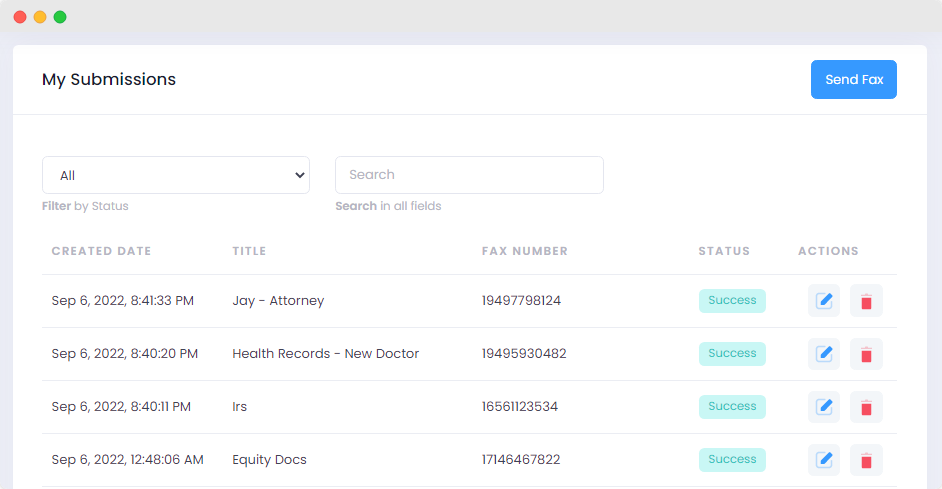Edit the Equity Docs submission

click(x=824, y=460)
